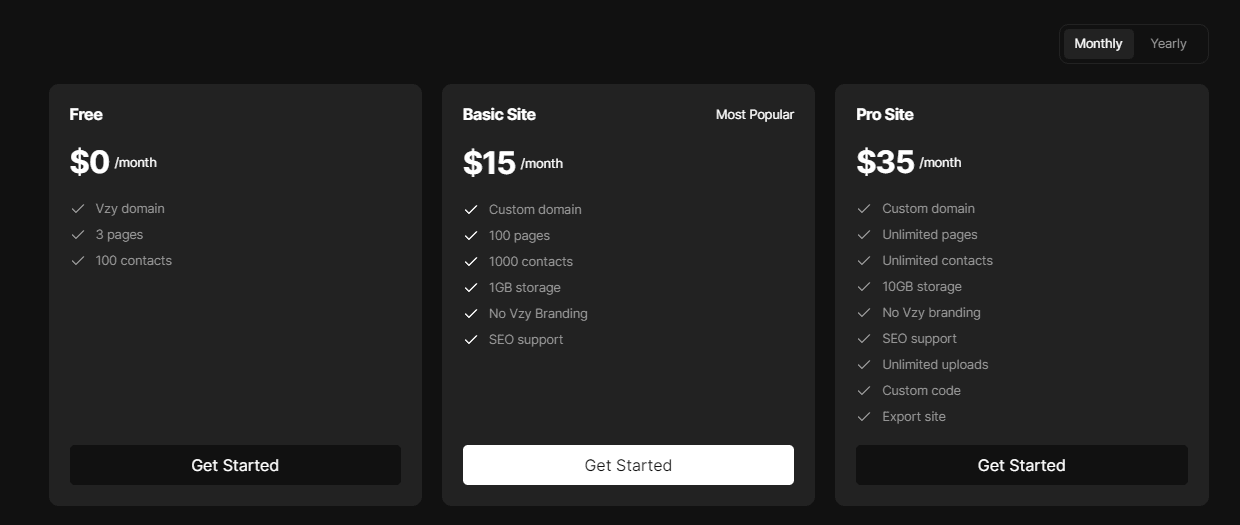Click the Free plan title
Screen dimensions: 1240x525
86,115
